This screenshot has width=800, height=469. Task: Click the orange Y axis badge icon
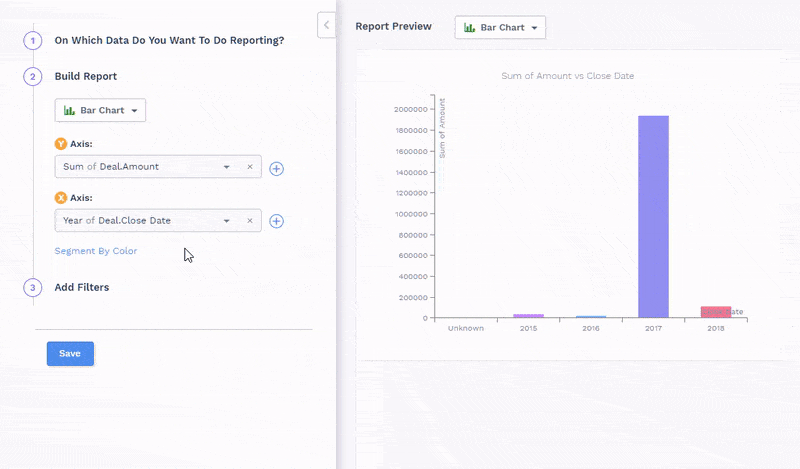61,144
